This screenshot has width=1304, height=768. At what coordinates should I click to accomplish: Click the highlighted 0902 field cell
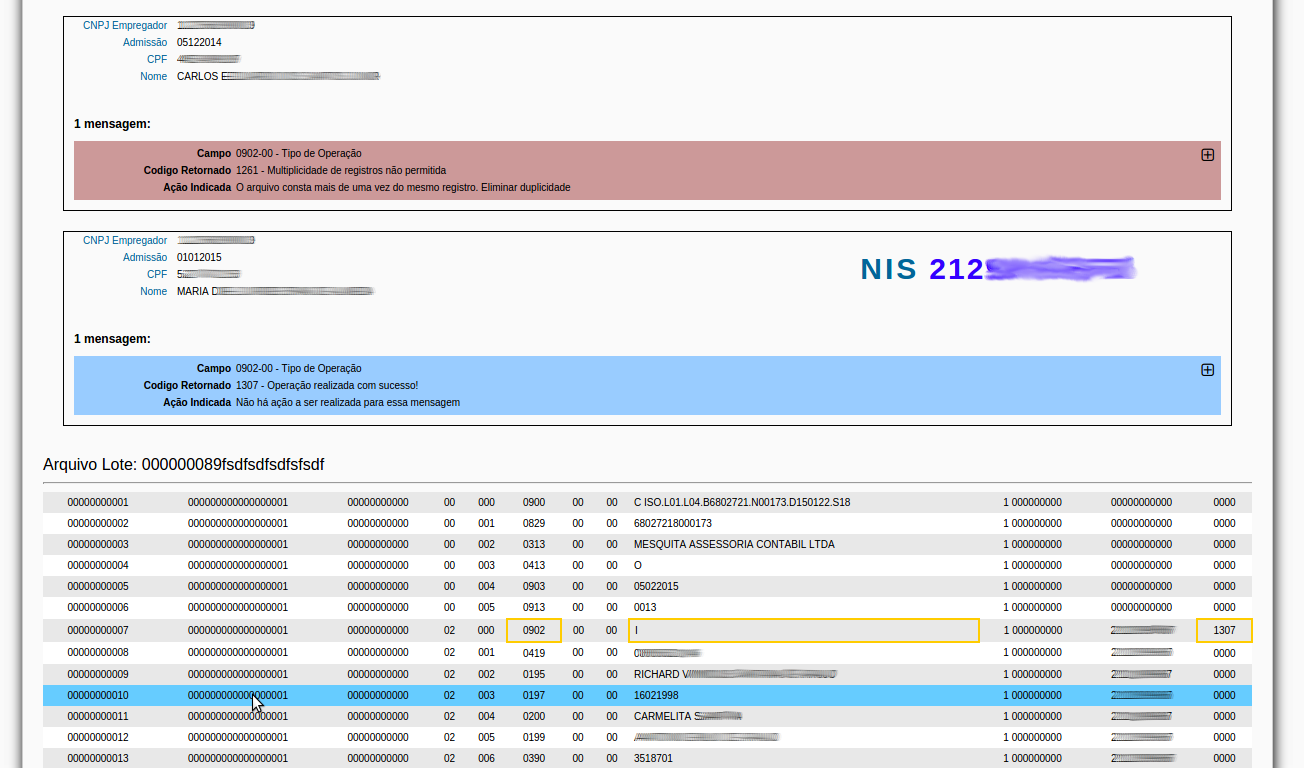click(x=534, y=630)
